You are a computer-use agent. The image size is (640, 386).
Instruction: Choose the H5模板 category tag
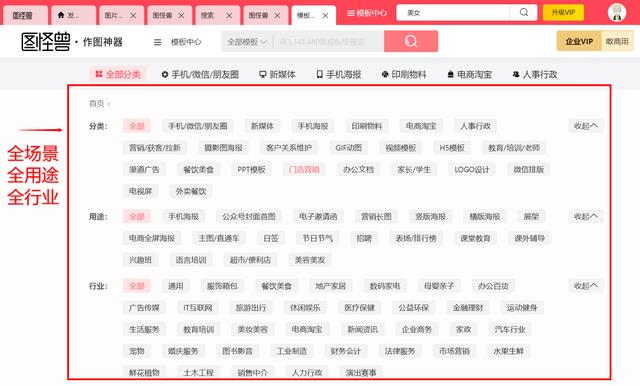452,148
